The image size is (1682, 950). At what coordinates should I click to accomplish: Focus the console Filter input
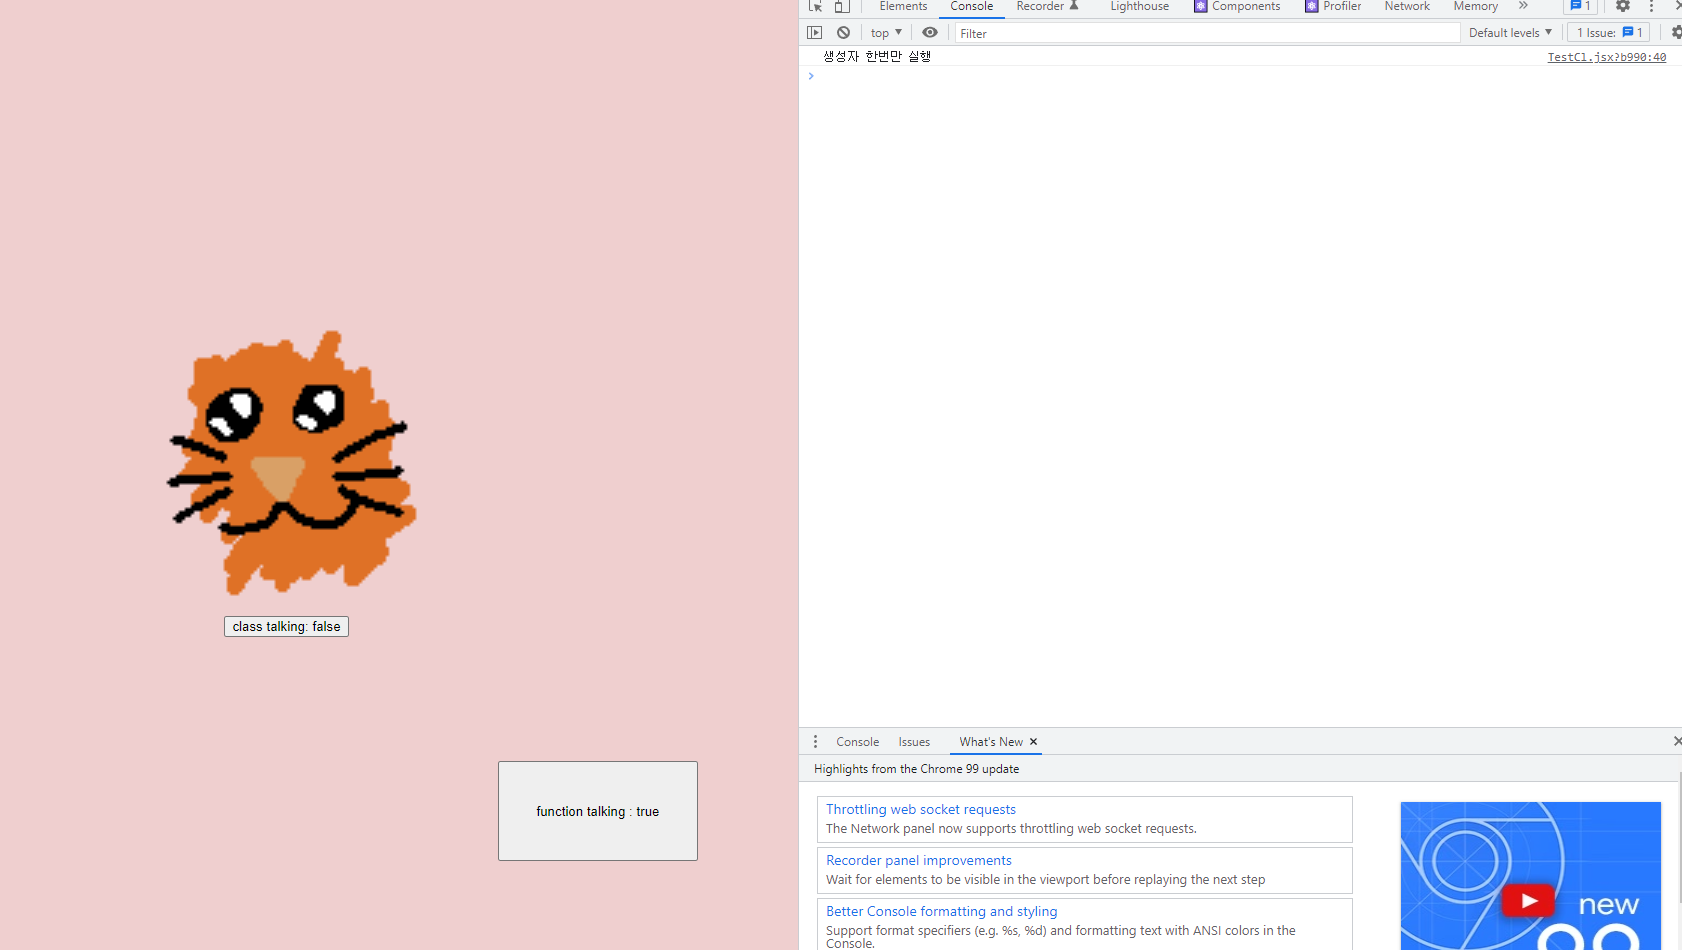pyautogui.click(x=1207, y=33)
